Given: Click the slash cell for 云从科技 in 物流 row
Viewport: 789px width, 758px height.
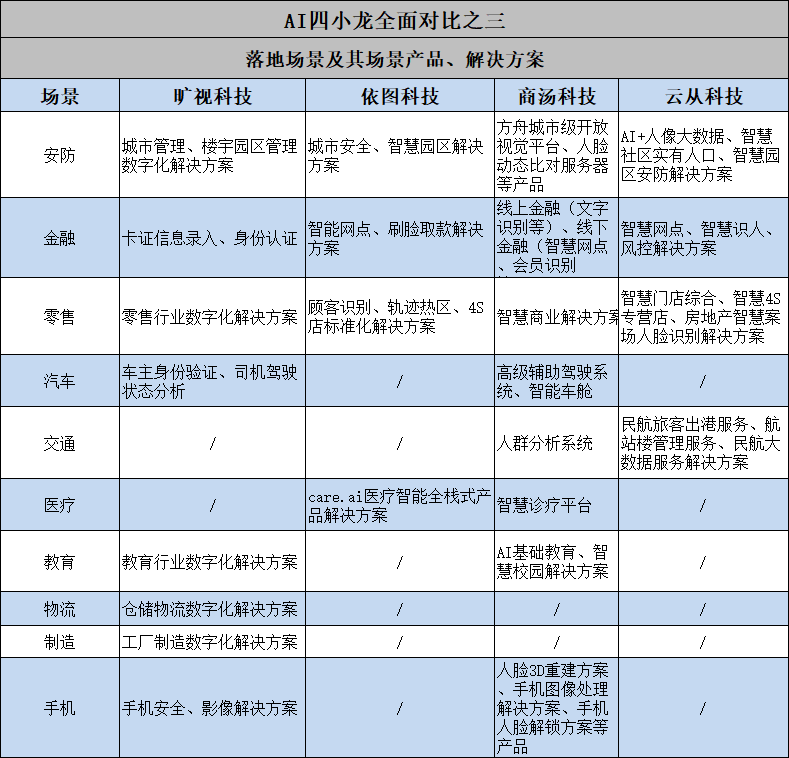Looking at the screenshot, I should pos(703,609).
